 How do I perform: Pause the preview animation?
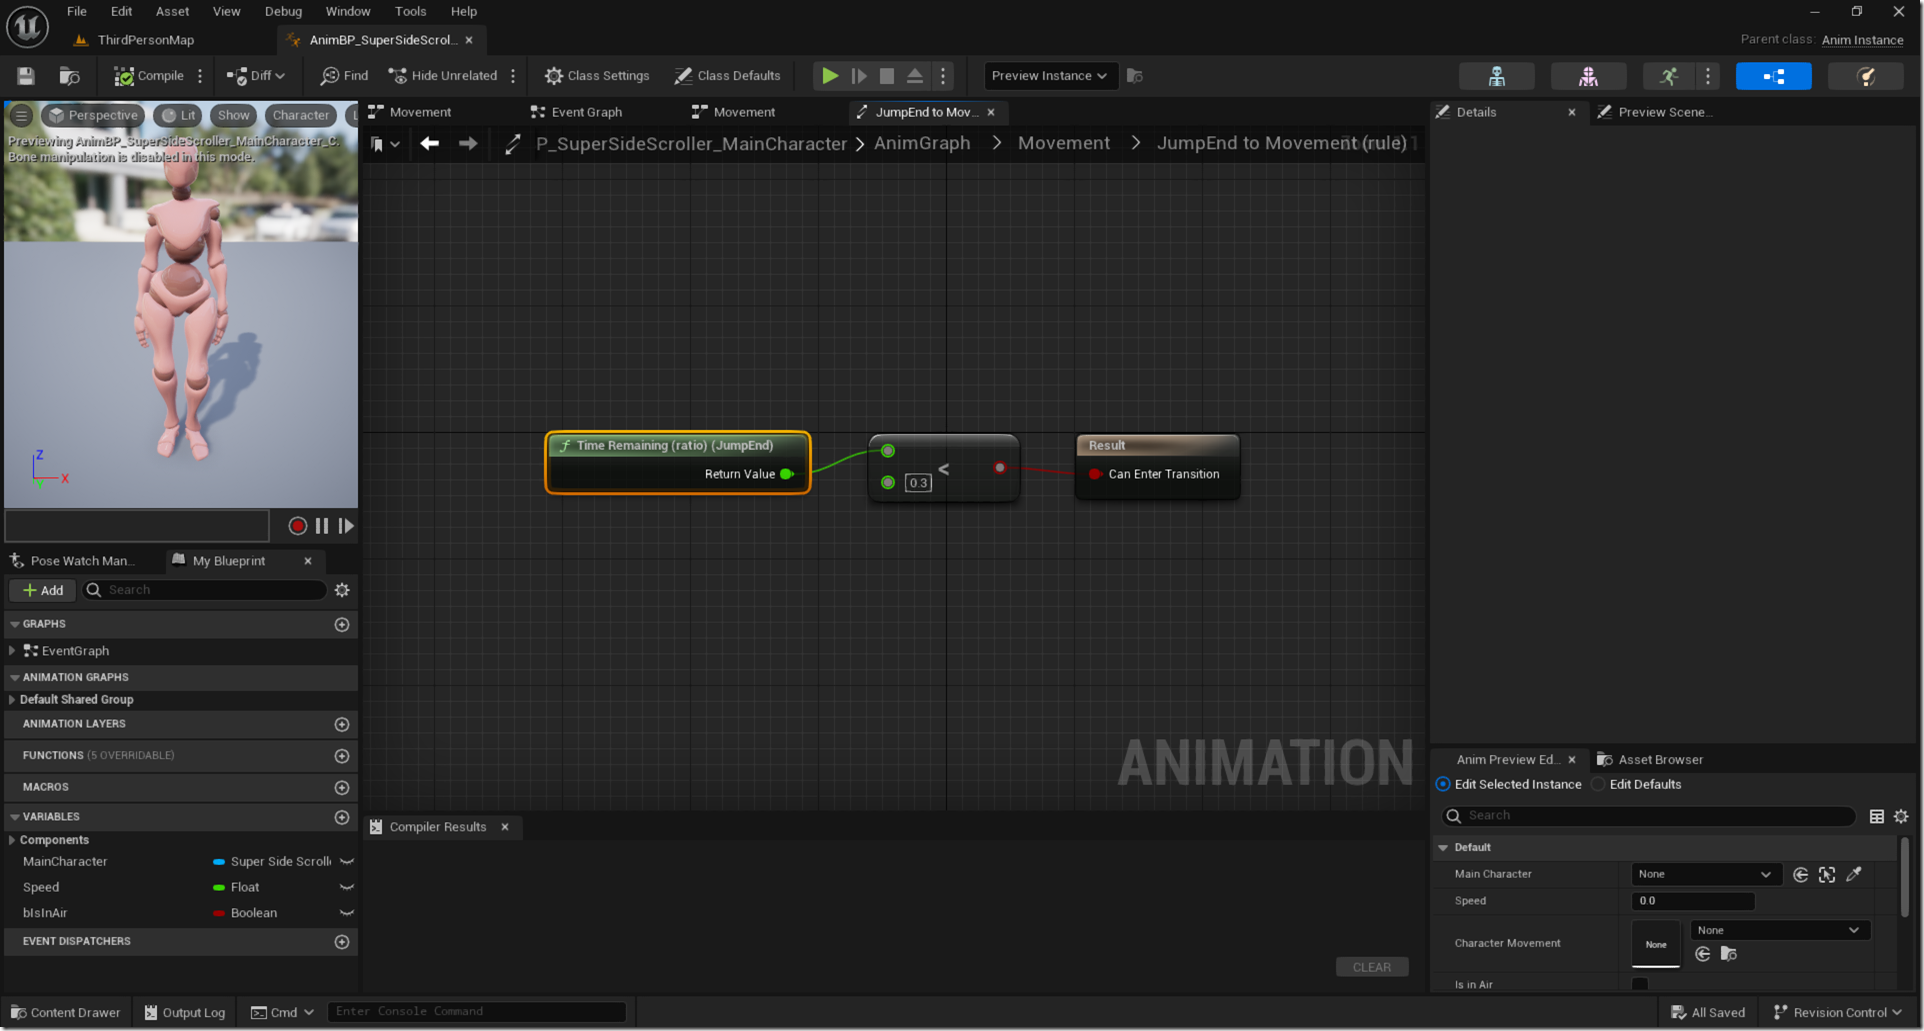coord(322,526)
